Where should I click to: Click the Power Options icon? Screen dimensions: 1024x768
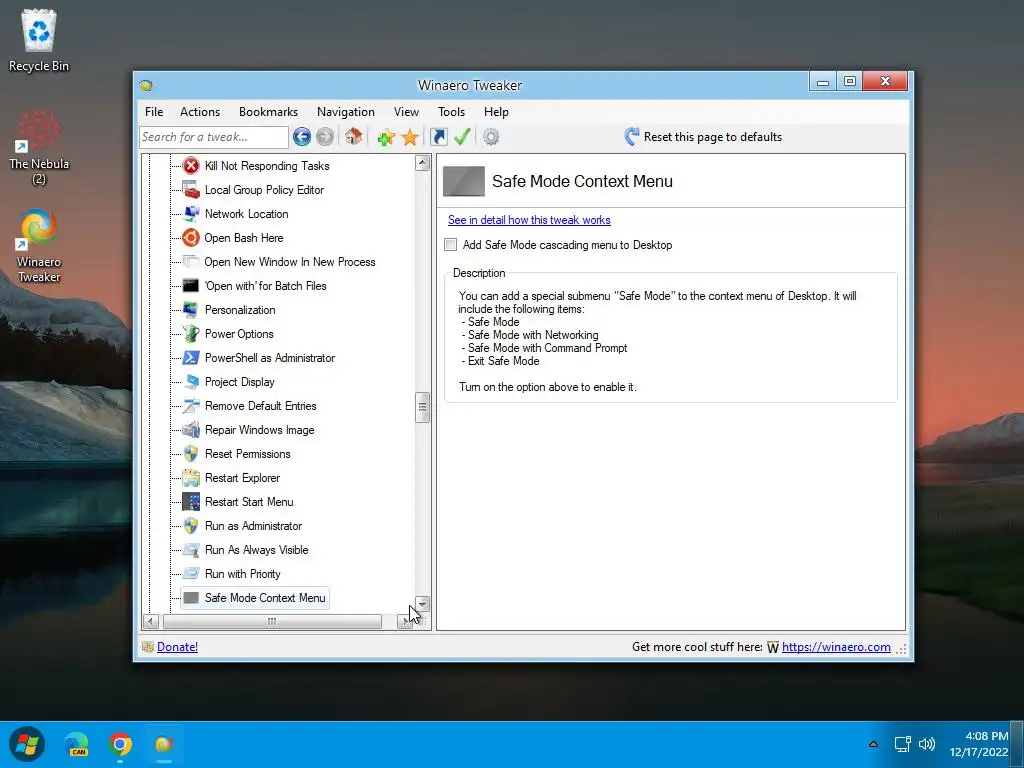[191, 334]
